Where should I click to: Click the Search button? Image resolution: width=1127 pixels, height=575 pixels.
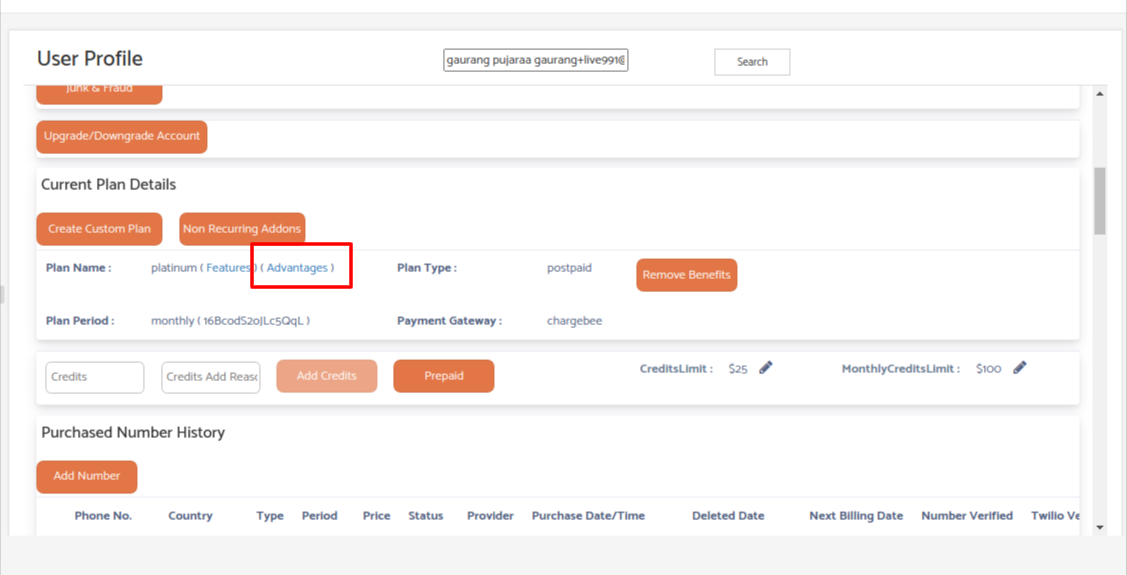(752, 62)
